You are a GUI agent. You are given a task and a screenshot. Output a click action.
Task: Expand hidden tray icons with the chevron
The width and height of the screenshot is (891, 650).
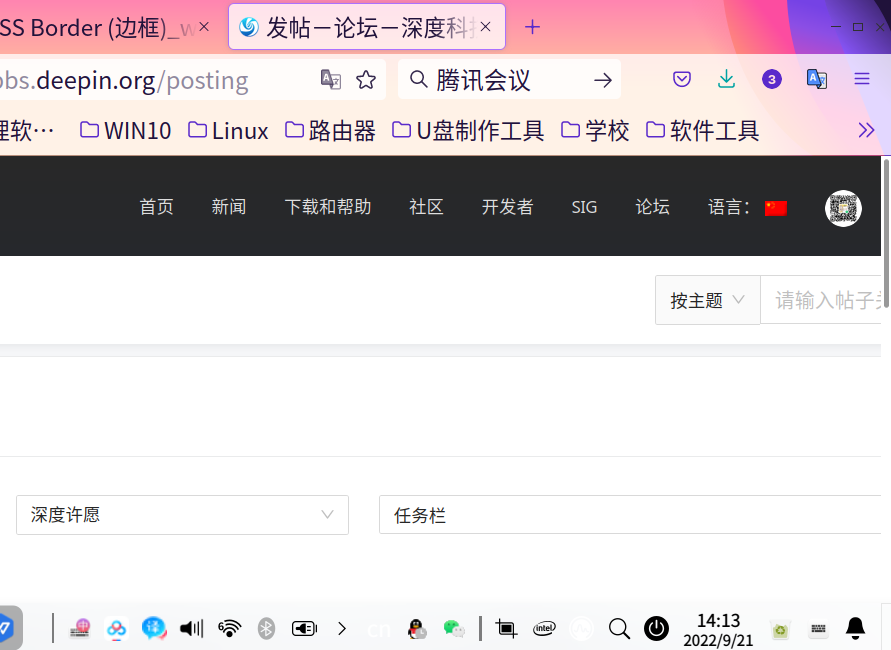(342, 629)
